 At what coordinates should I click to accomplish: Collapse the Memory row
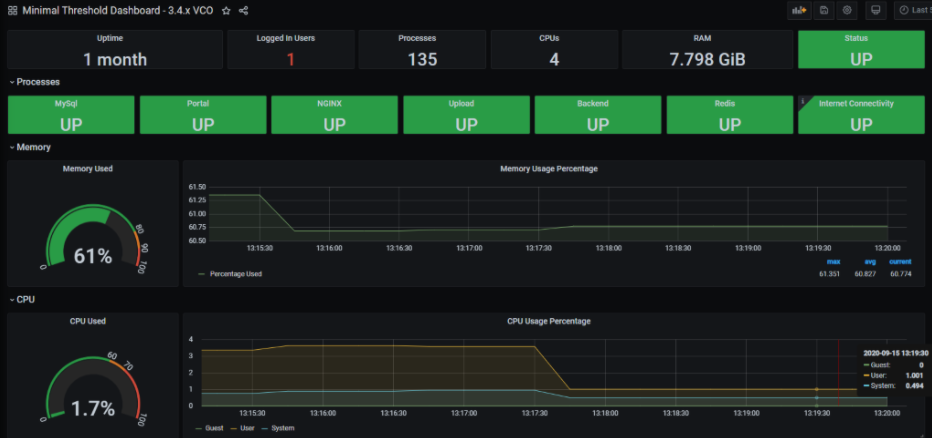pos(30,147)
